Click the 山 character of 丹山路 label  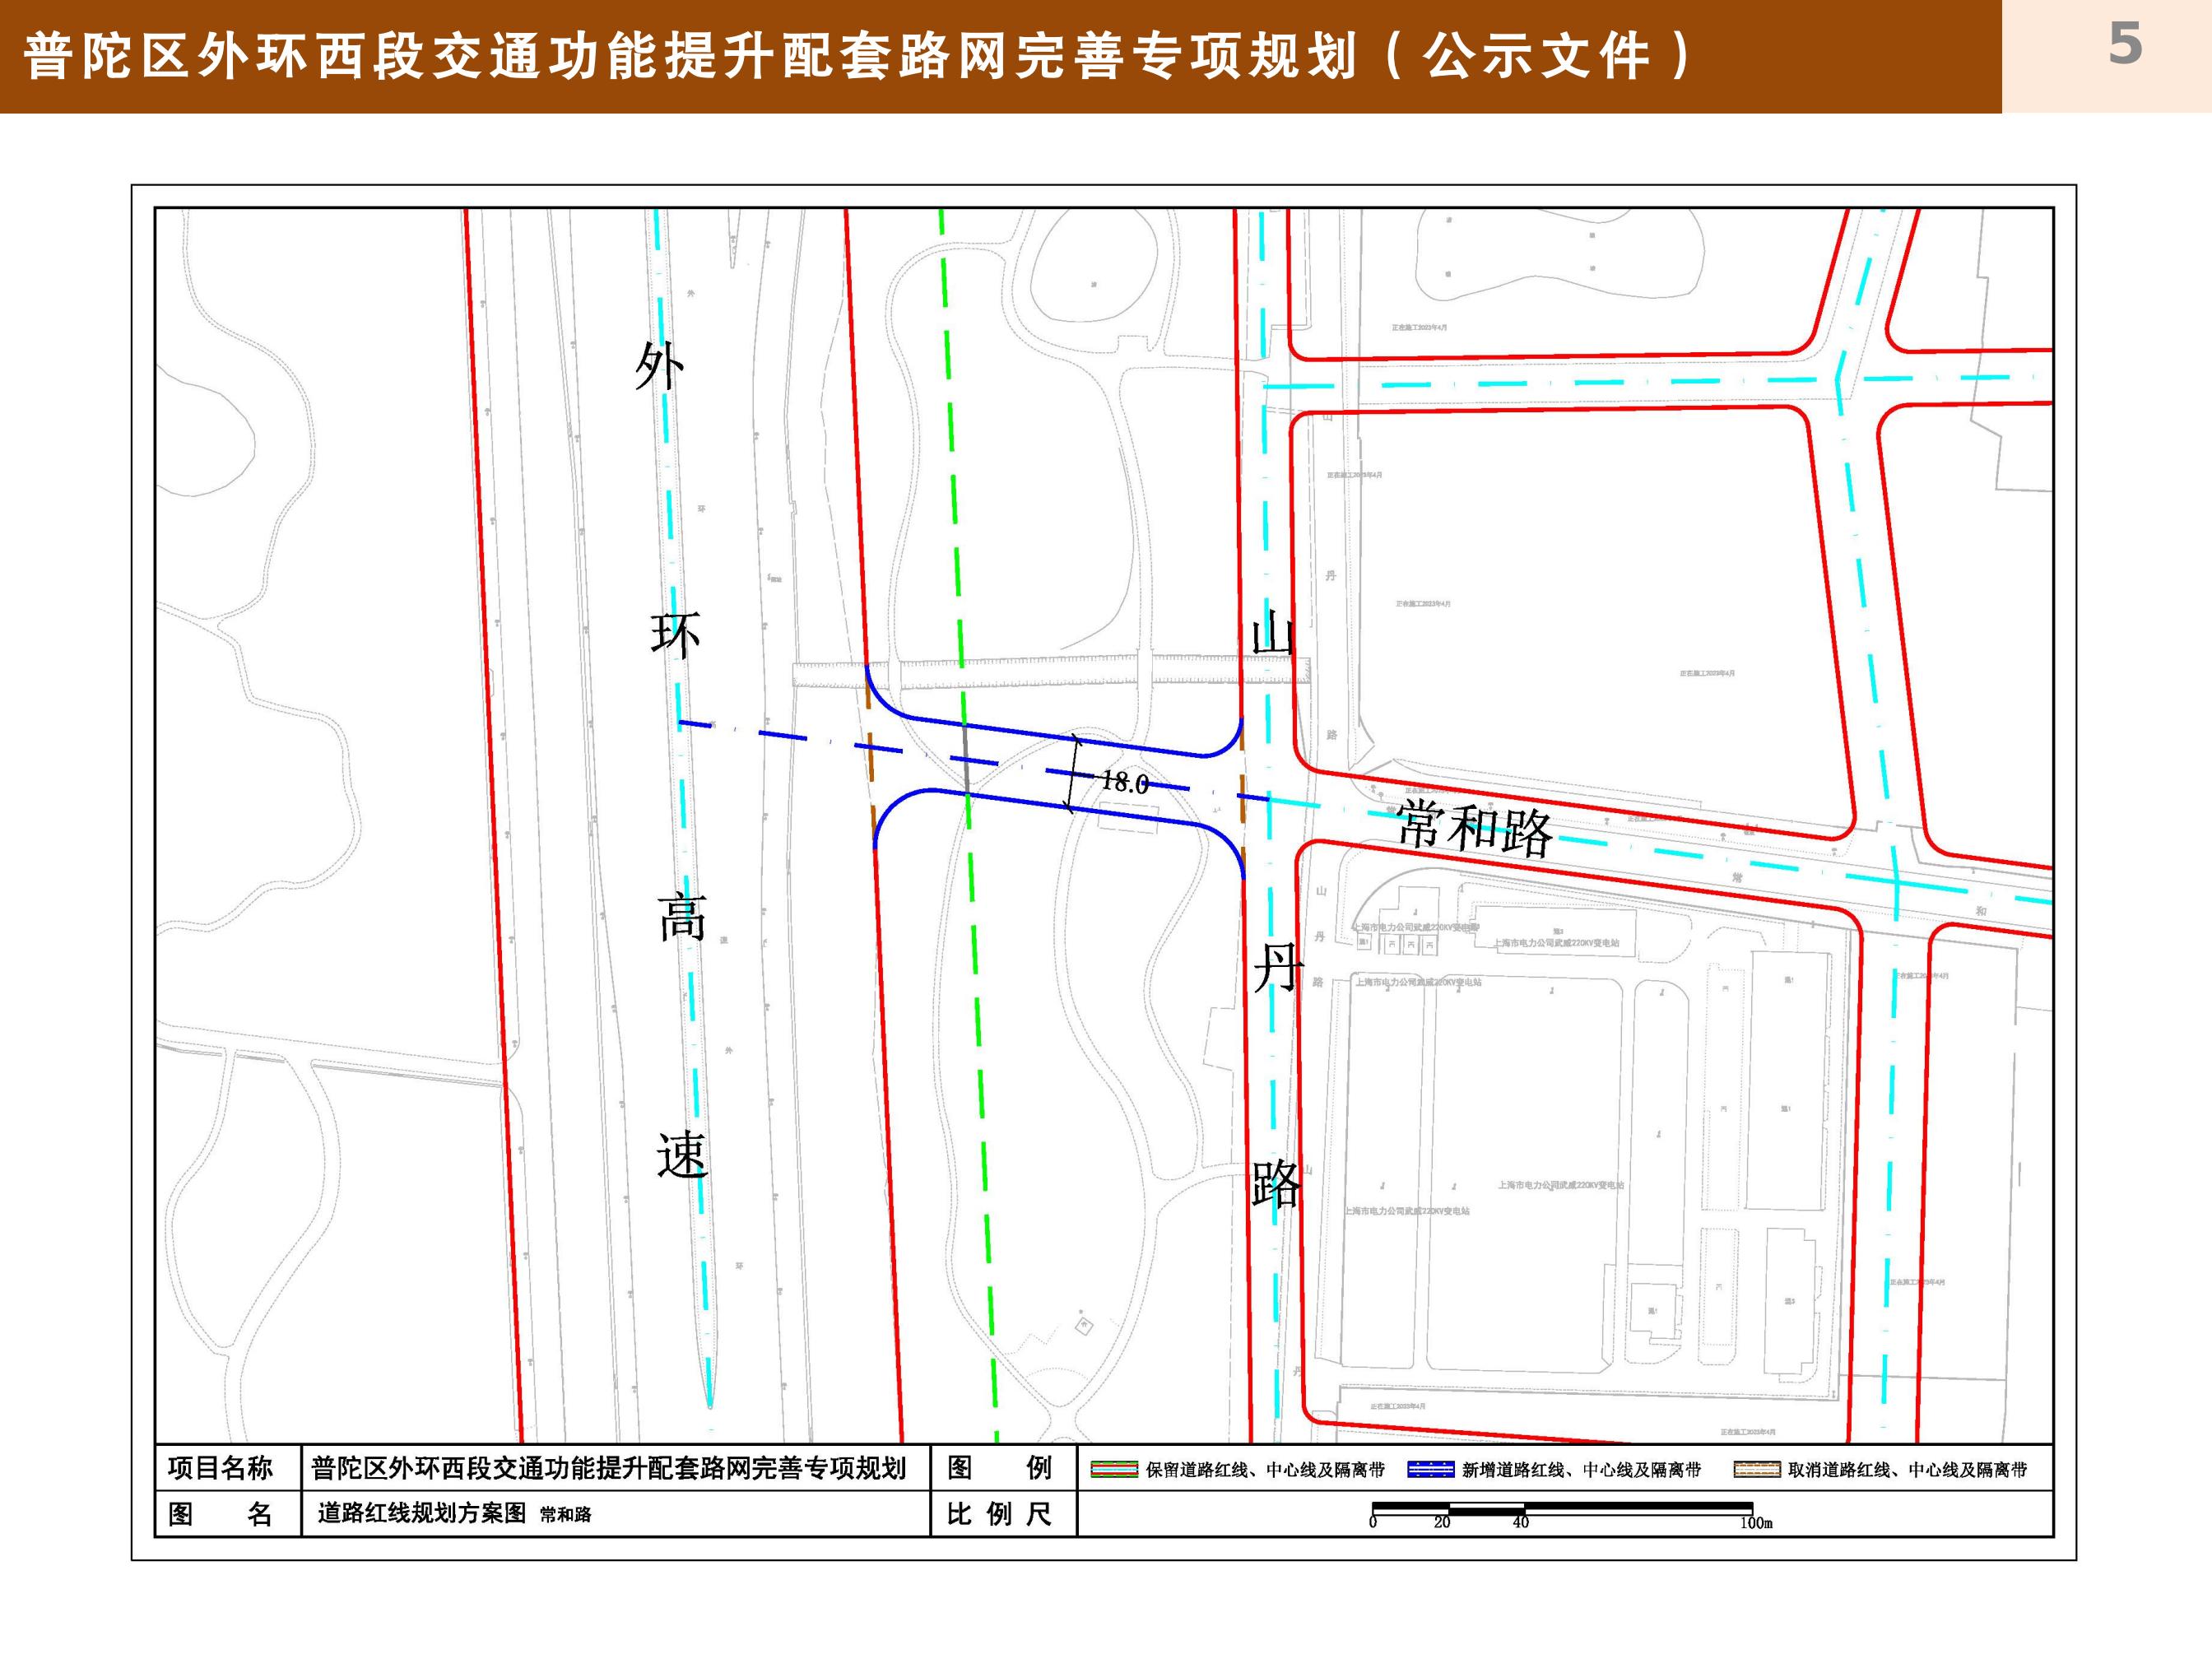(x=1273, y=634)
